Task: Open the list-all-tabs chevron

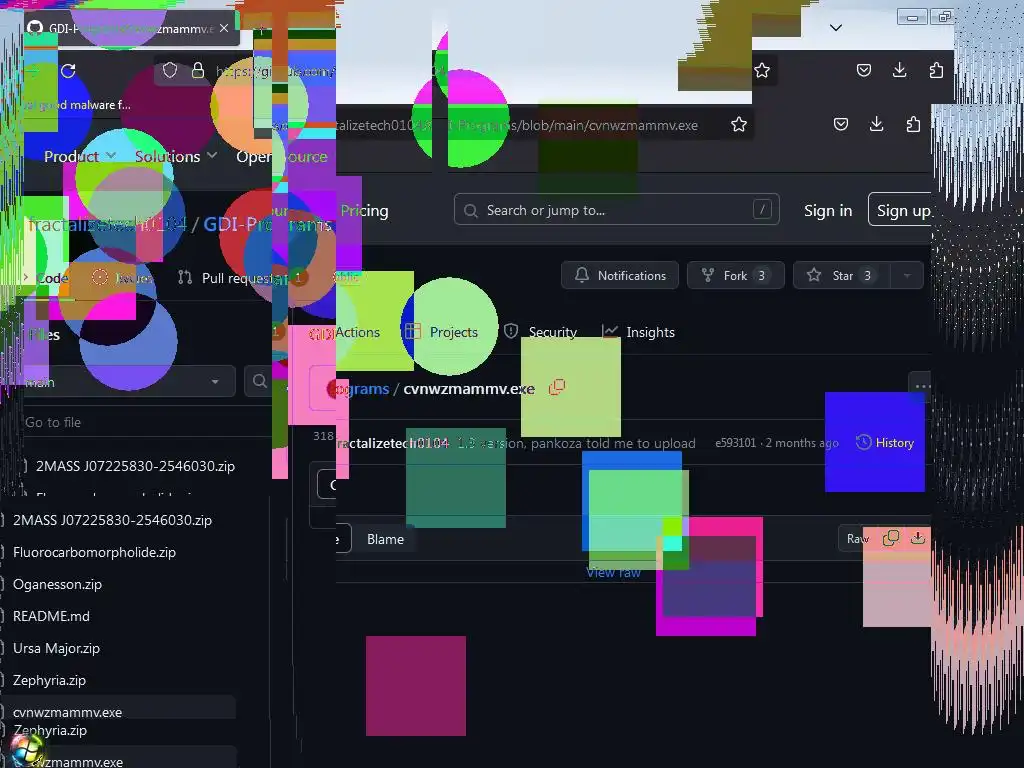Action: point(836,27)
